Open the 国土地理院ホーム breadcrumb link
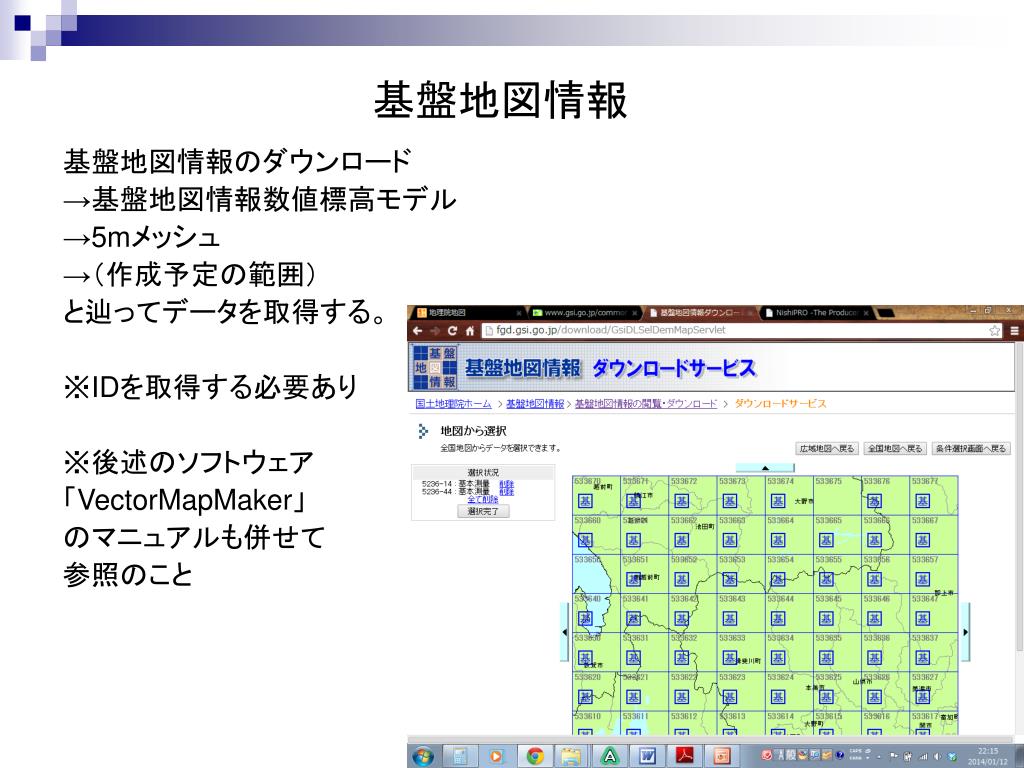Image resolution: width=1024 pixels, height=768 pixels. point(453,404)
